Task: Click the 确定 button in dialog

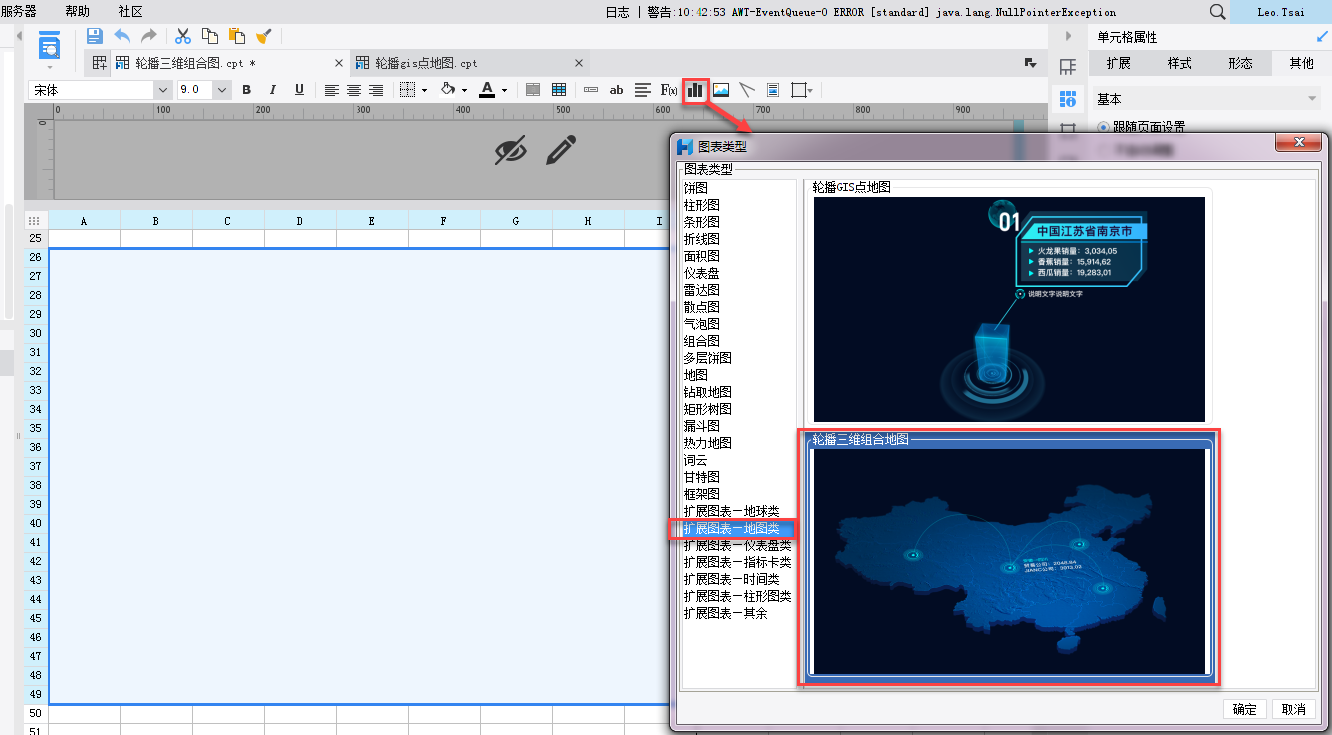Action: 1245,709
